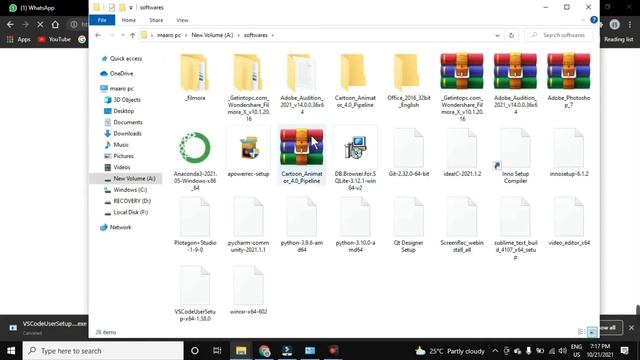Open the Office_2016_32bit_English folder
This screenshot has height=360, width=640.
click(x=409, y=81)
